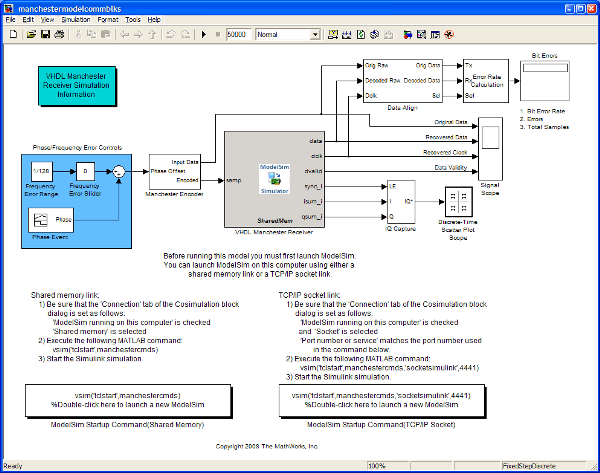Save the model using the floppy disk icon
Screen dimensions: 600x473
coord(45,34)
